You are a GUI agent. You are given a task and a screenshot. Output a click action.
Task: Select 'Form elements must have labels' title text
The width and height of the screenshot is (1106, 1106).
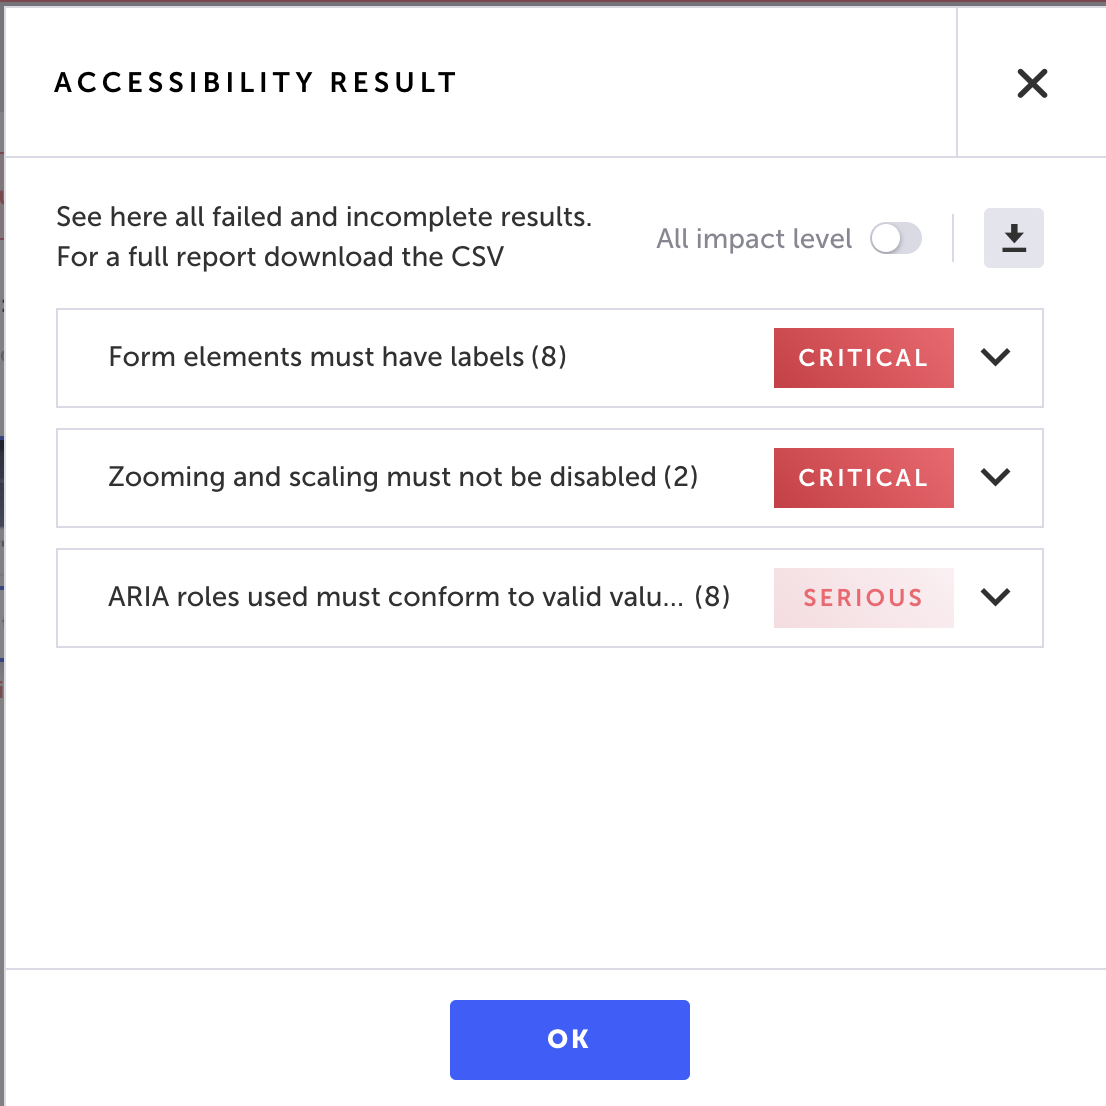click(316, 357)
